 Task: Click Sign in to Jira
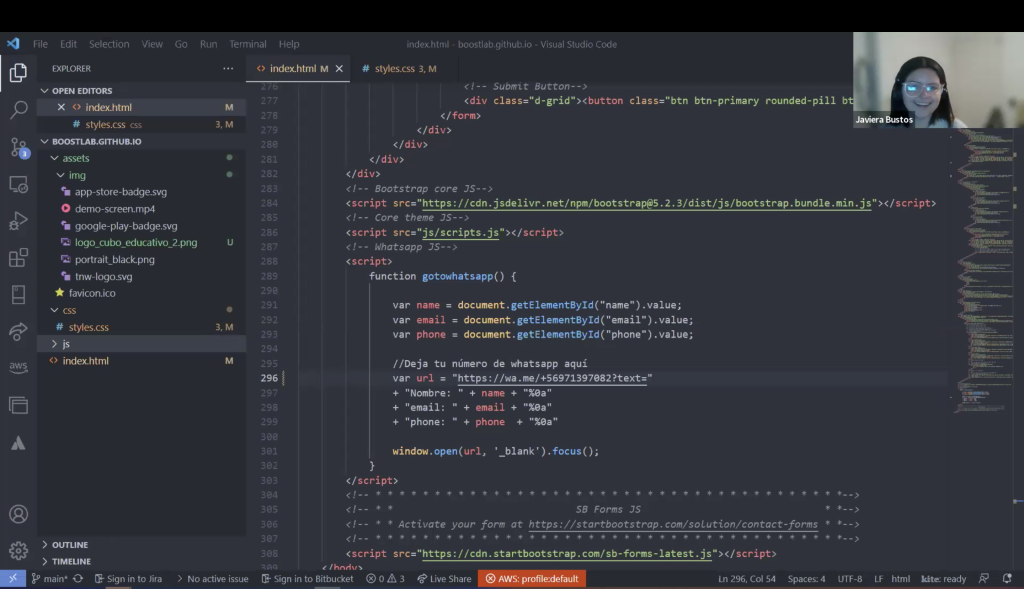[129, 579]
